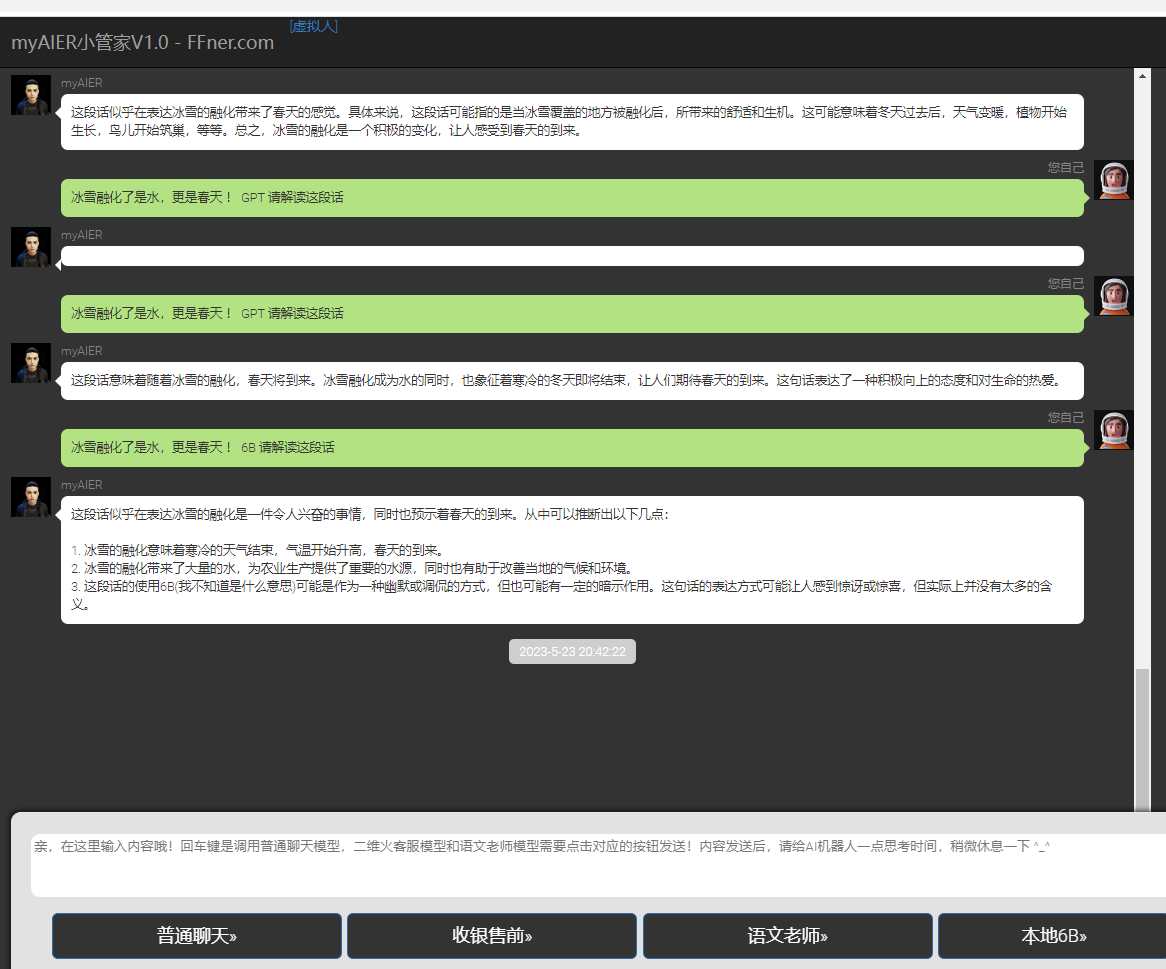1166x969 pixels.
Task: Send using the 普通聊天 button
Action: pyautogui.click(x=197, y=936)
